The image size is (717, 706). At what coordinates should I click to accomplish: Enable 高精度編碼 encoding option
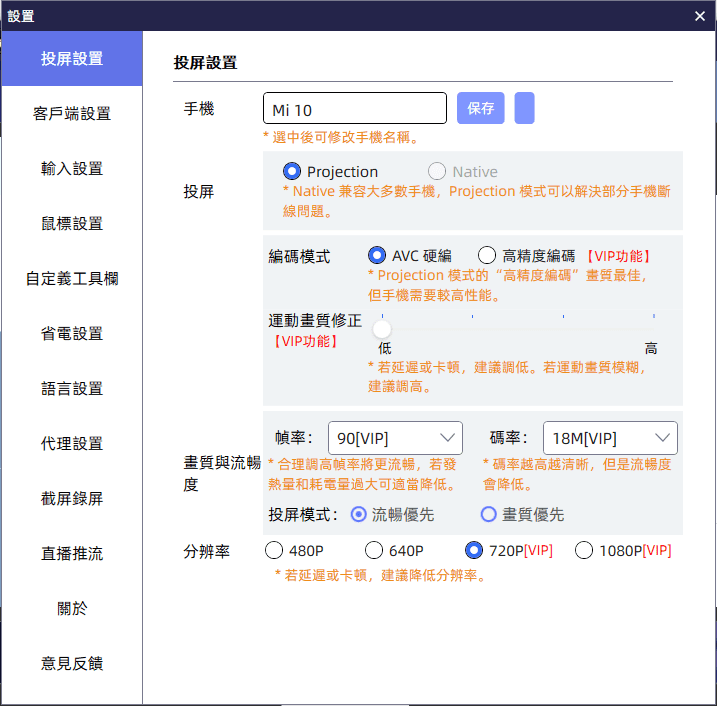(487, 255)
